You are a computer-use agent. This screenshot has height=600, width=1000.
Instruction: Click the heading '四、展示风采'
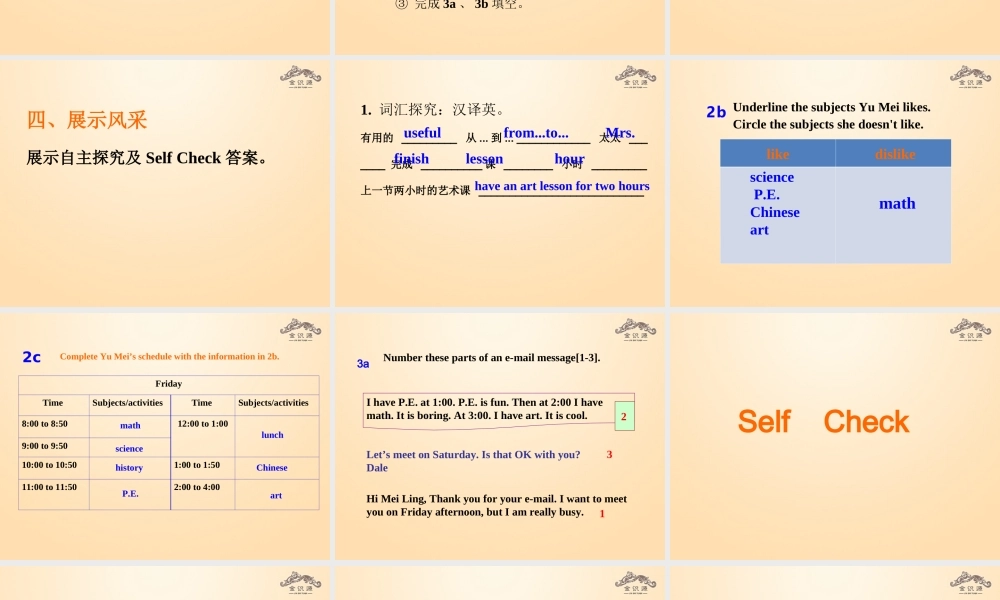point(87,120)
